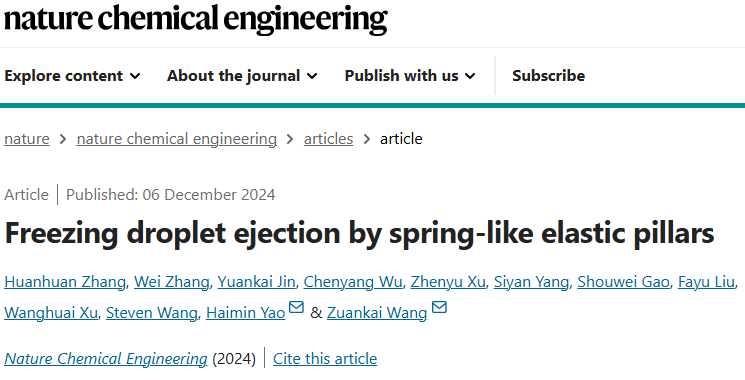This screenshot has width=745, height=380.
Task: Expand the Explore content dropdown
Action: 72,76
